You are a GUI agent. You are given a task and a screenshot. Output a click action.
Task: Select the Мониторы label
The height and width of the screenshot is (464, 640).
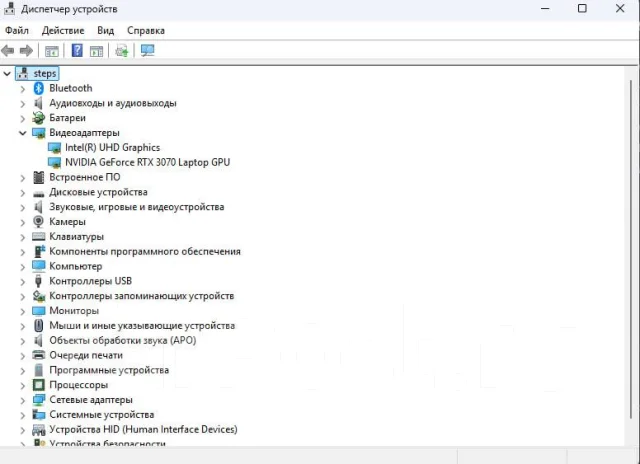[x=74, y=311]
